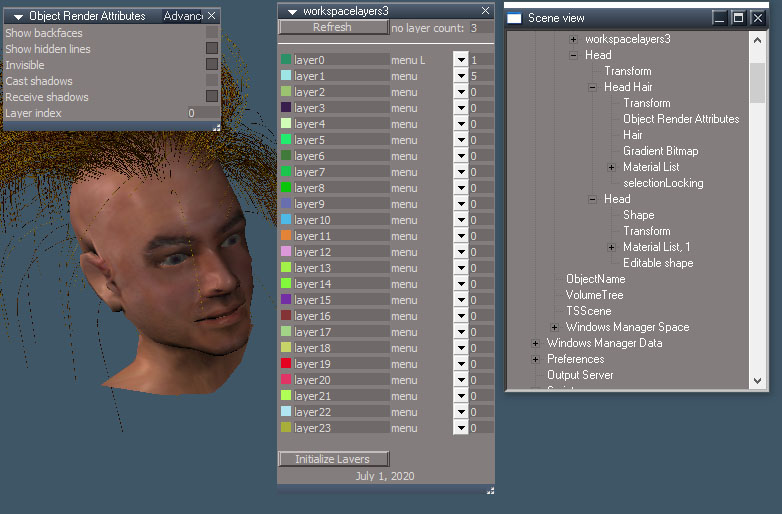Select the layer16 name field

tap(341, 316)
